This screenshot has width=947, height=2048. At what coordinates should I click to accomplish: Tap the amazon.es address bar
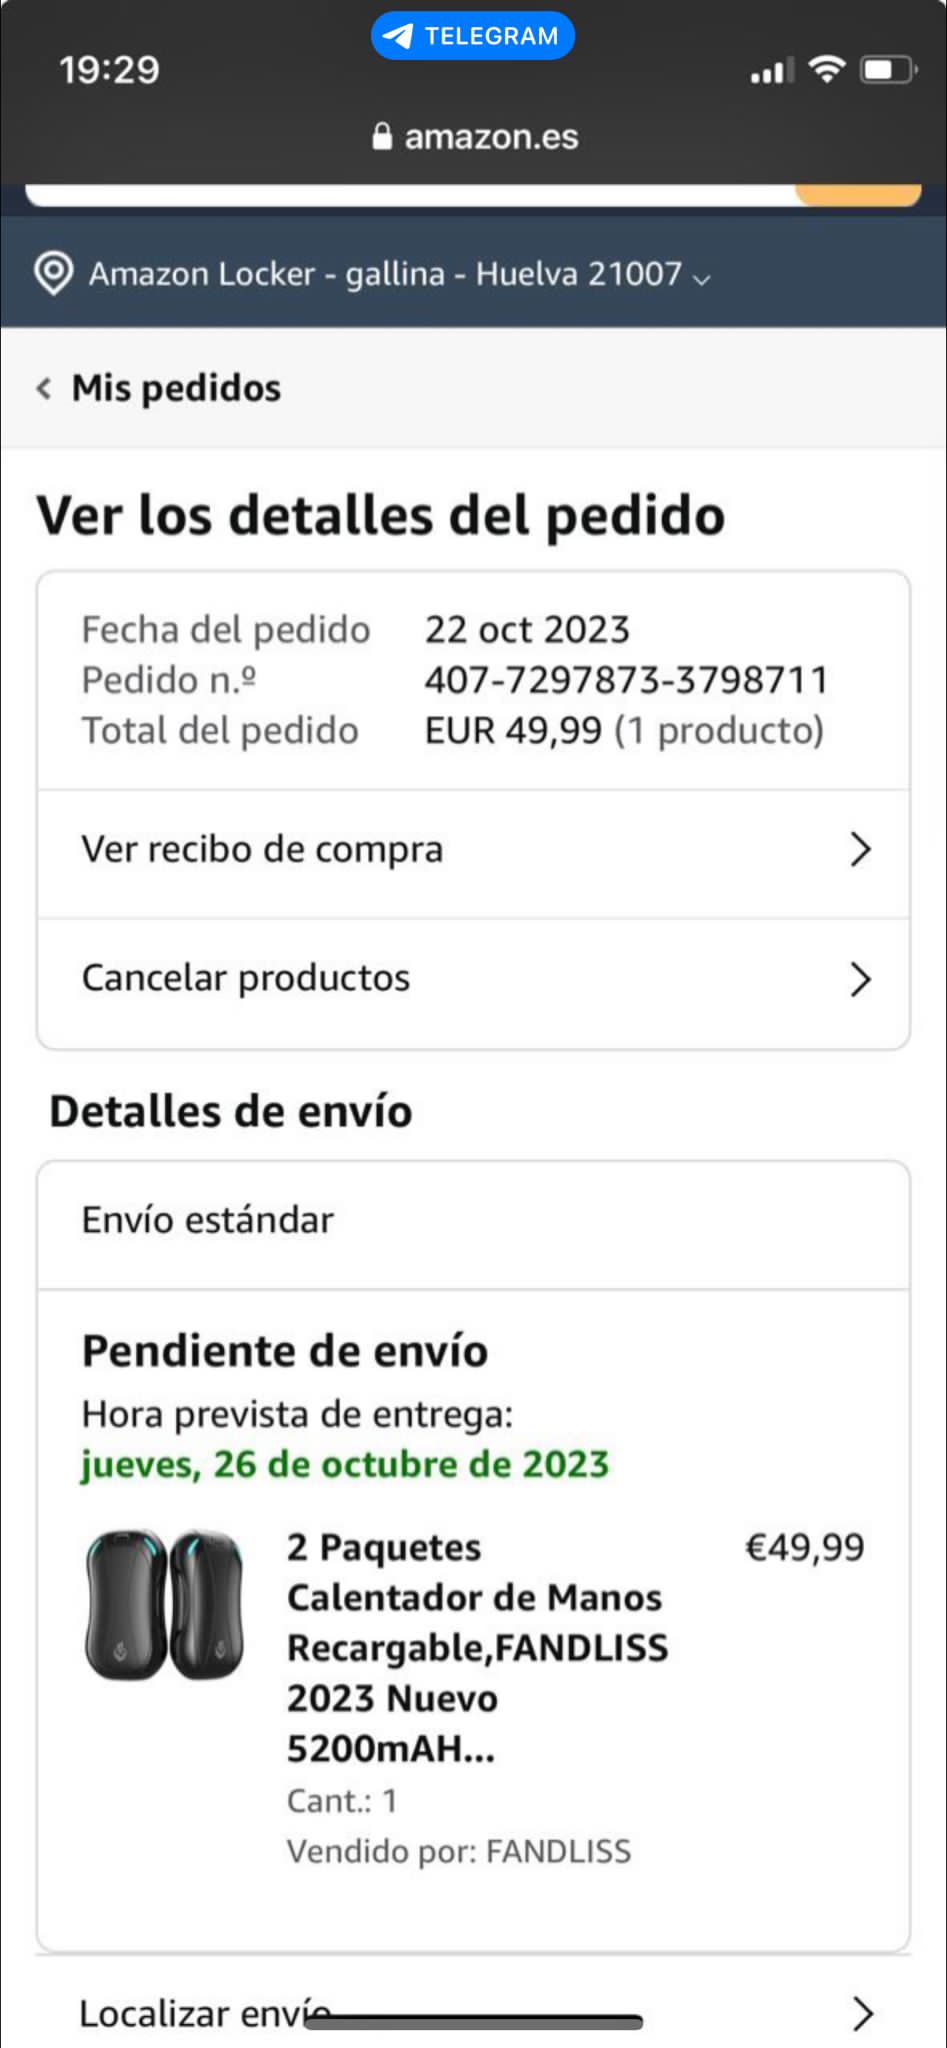click(x=474, y=136)
